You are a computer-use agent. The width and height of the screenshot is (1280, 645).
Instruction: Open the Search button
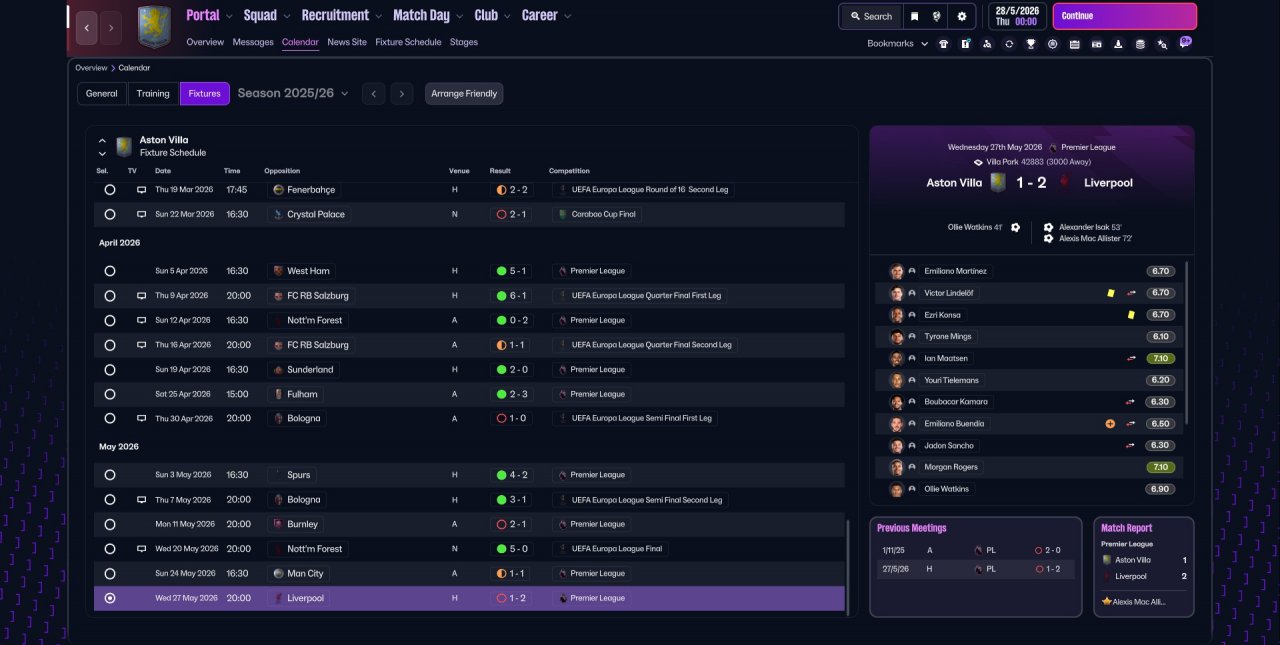[x=871, y=16]
